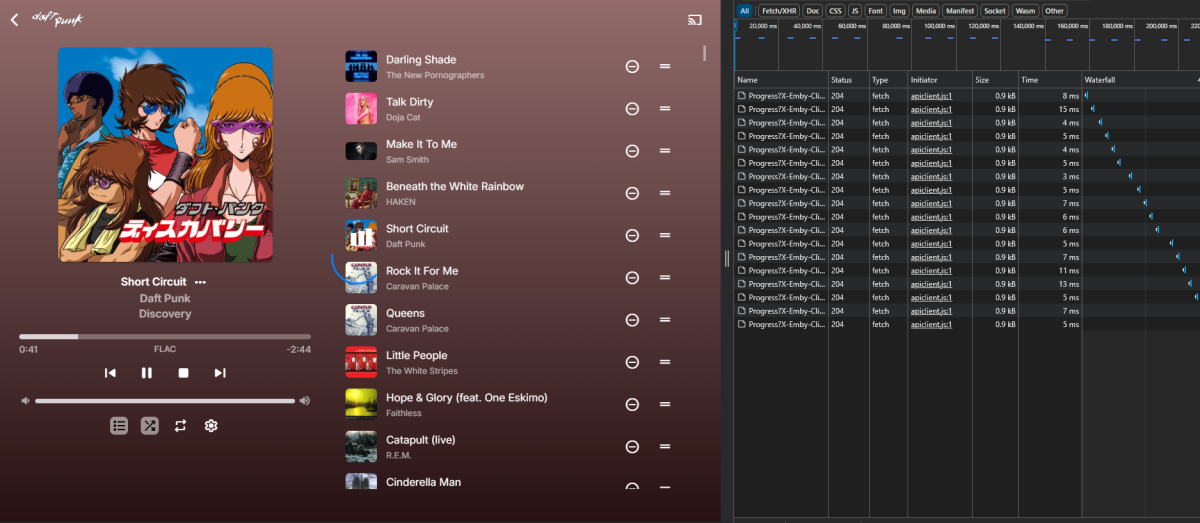Select the Media network filter
1200x523 pixels.
924,11
